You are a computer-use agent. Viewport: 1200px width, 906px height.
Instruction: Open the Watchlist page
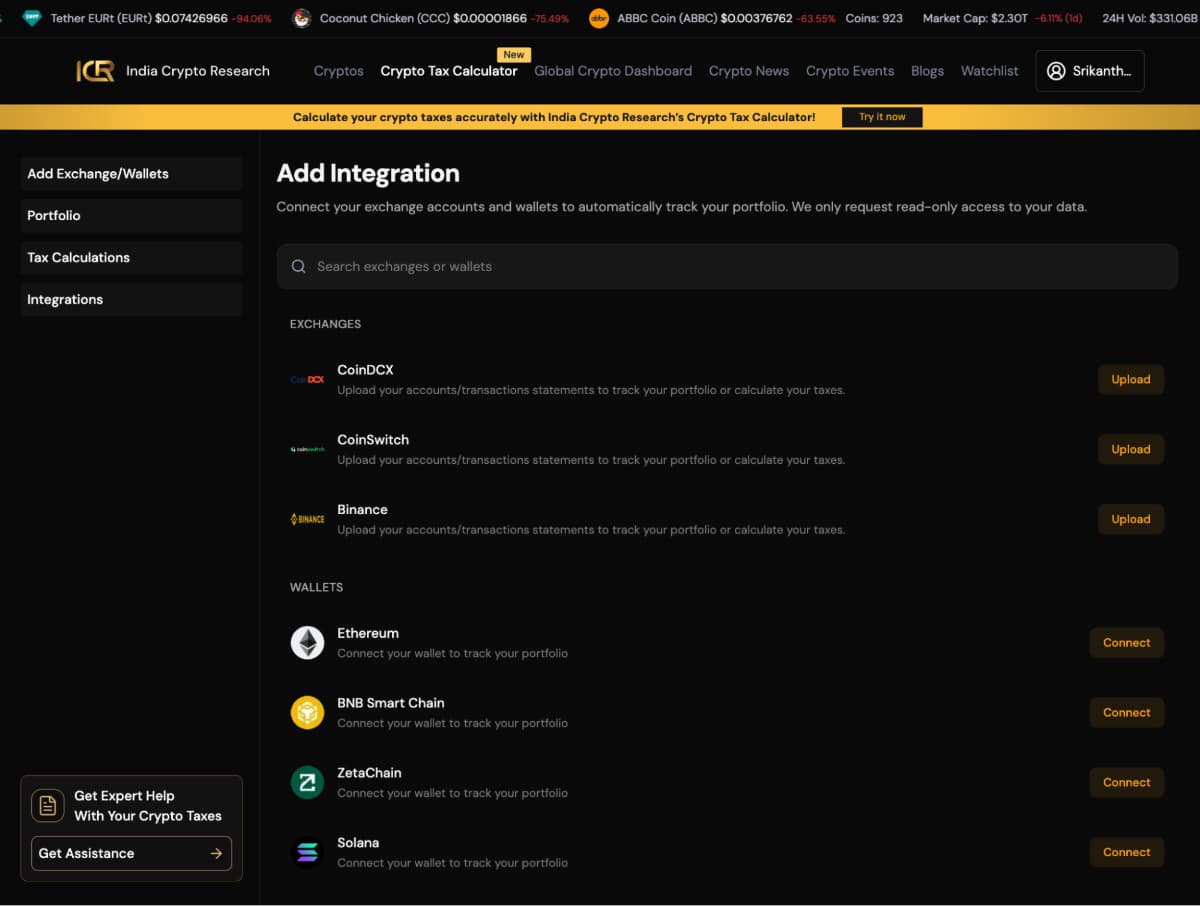(x=989, y=71)
